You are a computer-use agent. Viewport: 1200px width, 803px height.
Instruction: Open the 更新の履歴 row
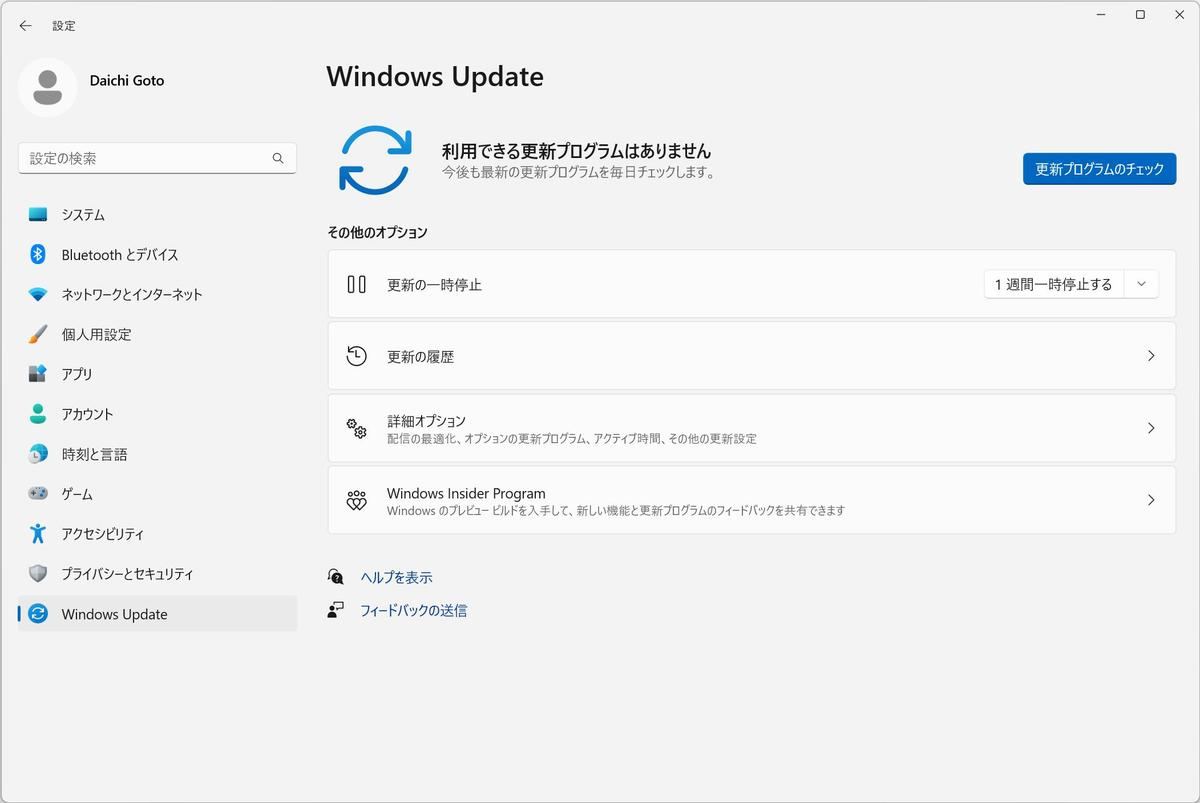pos(752,356)
